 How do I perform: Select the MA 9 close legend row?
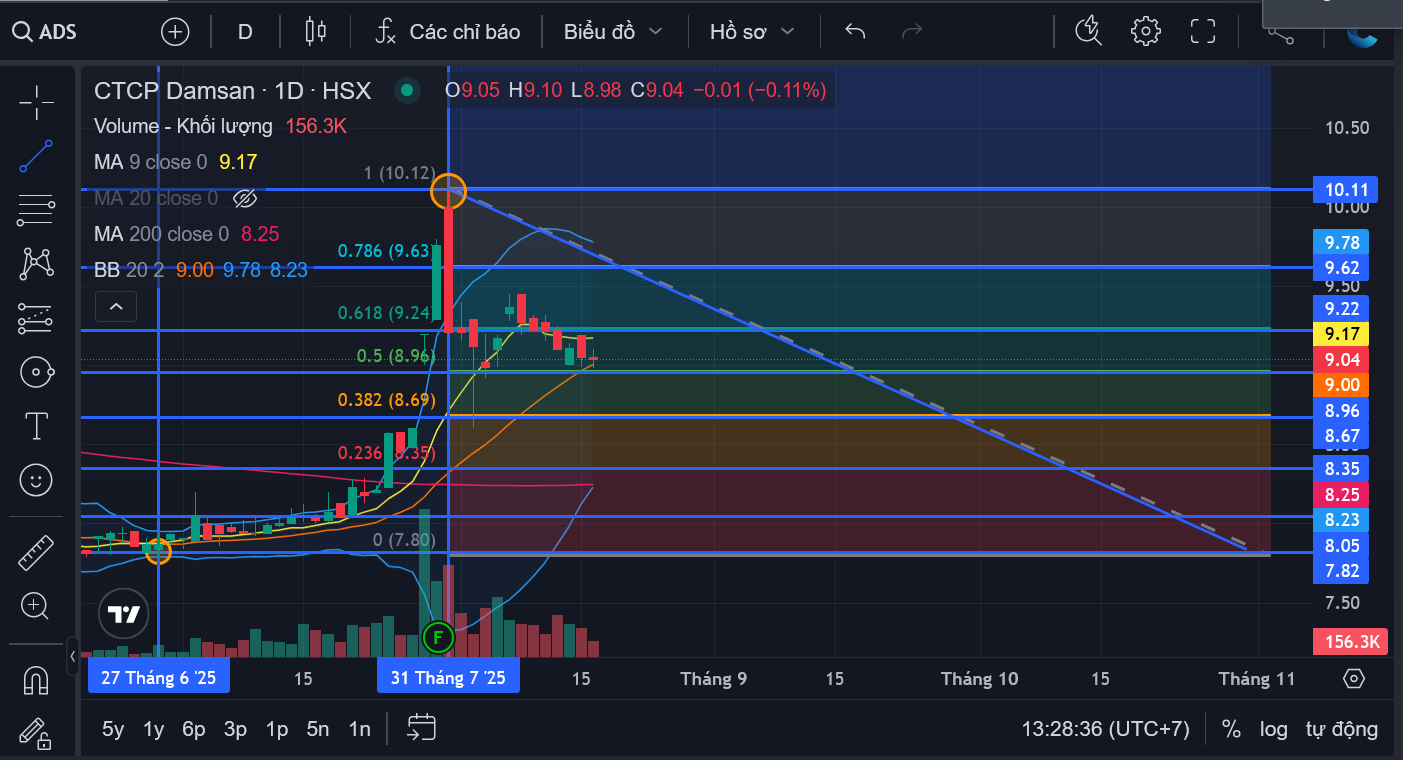coord(175,162)
